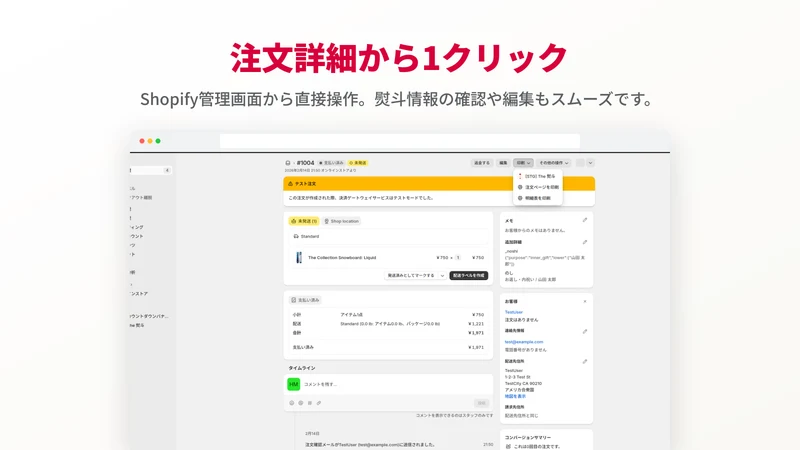Open the その他の操作 more actions dropdown
This screenshot has height=450, width=800.
[x=554, y=163]
